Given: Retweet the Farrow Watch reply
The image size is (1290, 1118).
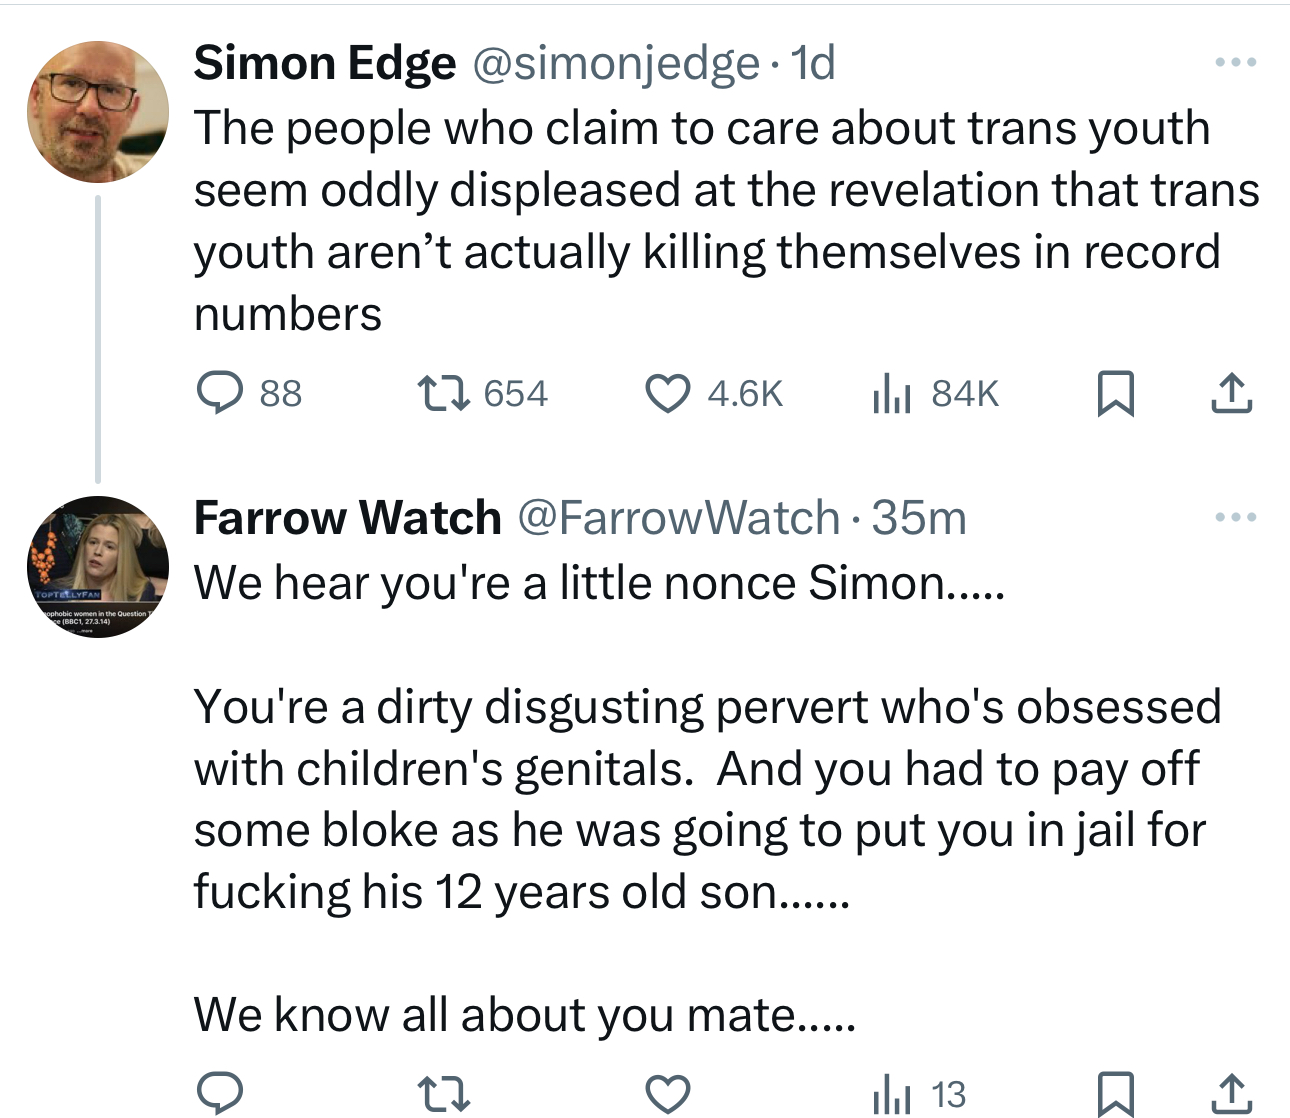Looking at the screenshot, I should coord(443,1094).
